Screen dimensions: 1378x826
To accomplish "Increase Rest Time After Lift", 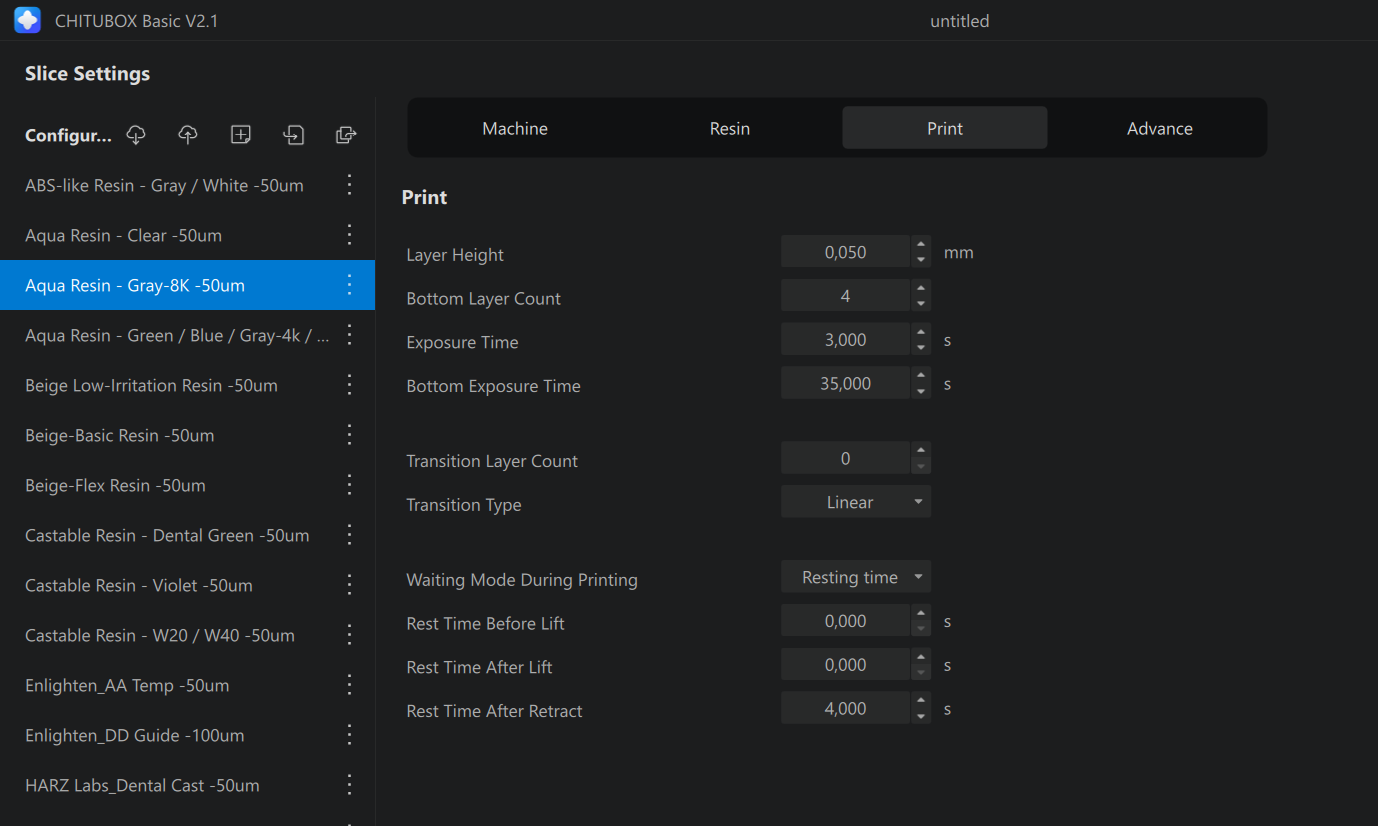I will (x=921, y=658).
